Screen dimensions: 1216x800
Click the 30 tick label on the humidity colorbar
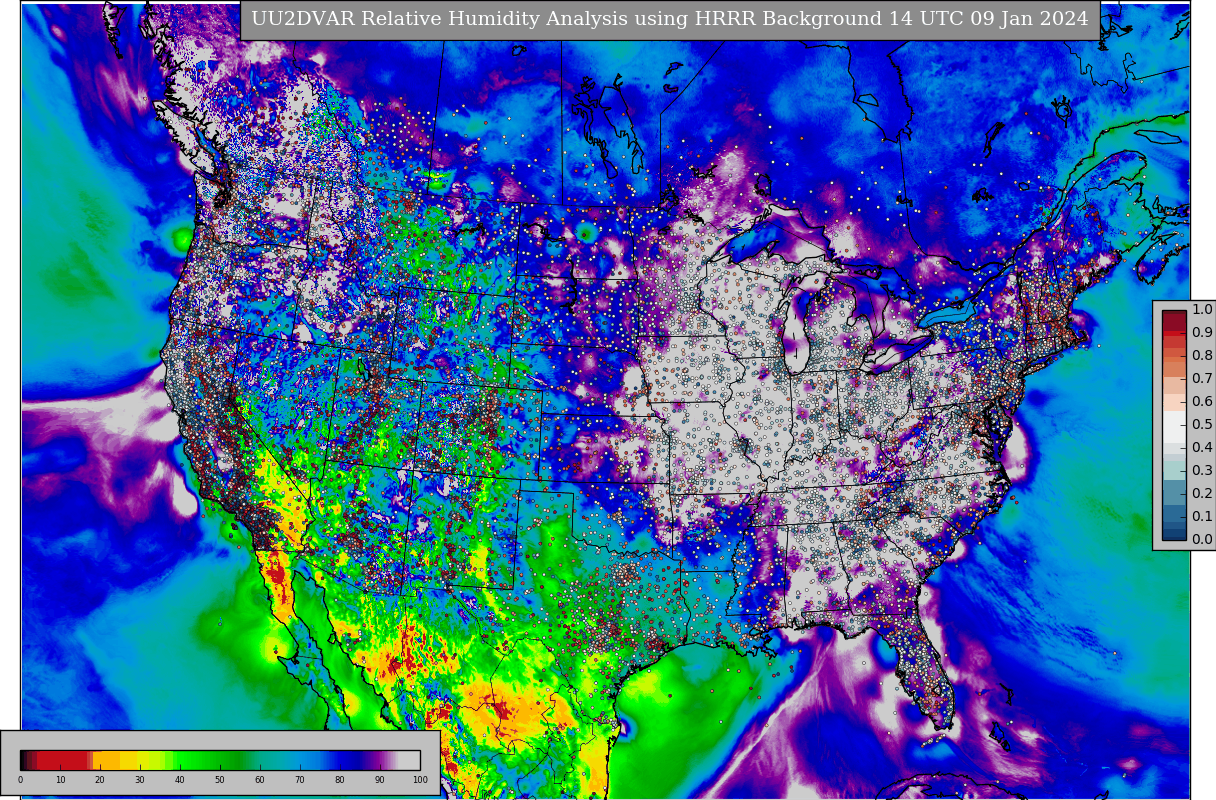140,779
